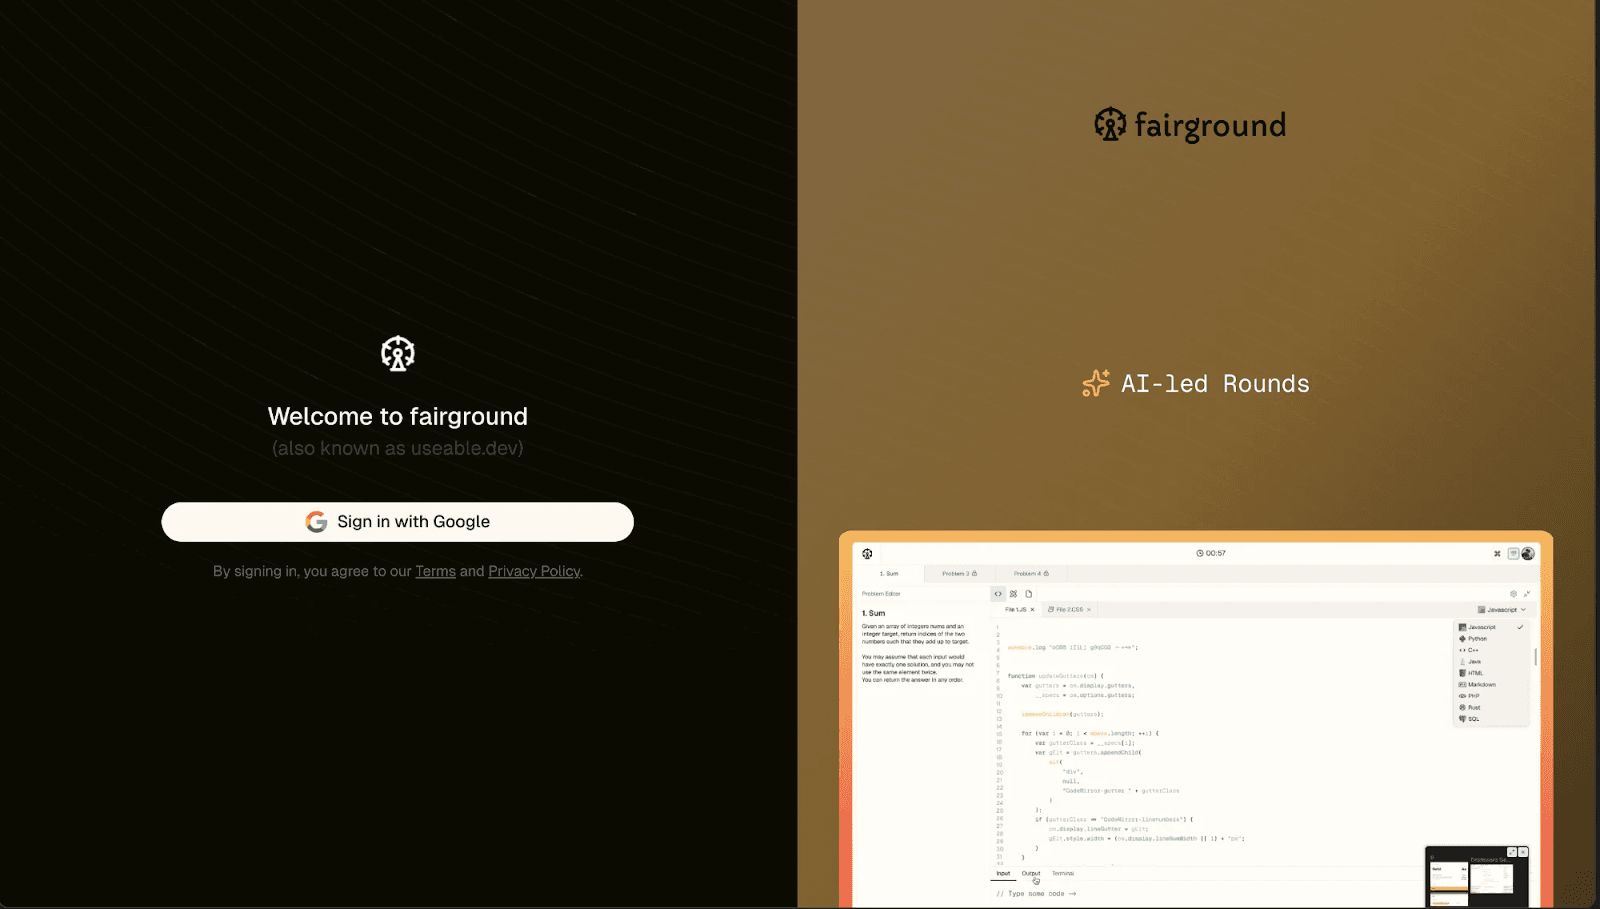Uncheck the Javascript checkmark in the language menu
This screenshot has height=909, width=1600.
point(1520,627)
